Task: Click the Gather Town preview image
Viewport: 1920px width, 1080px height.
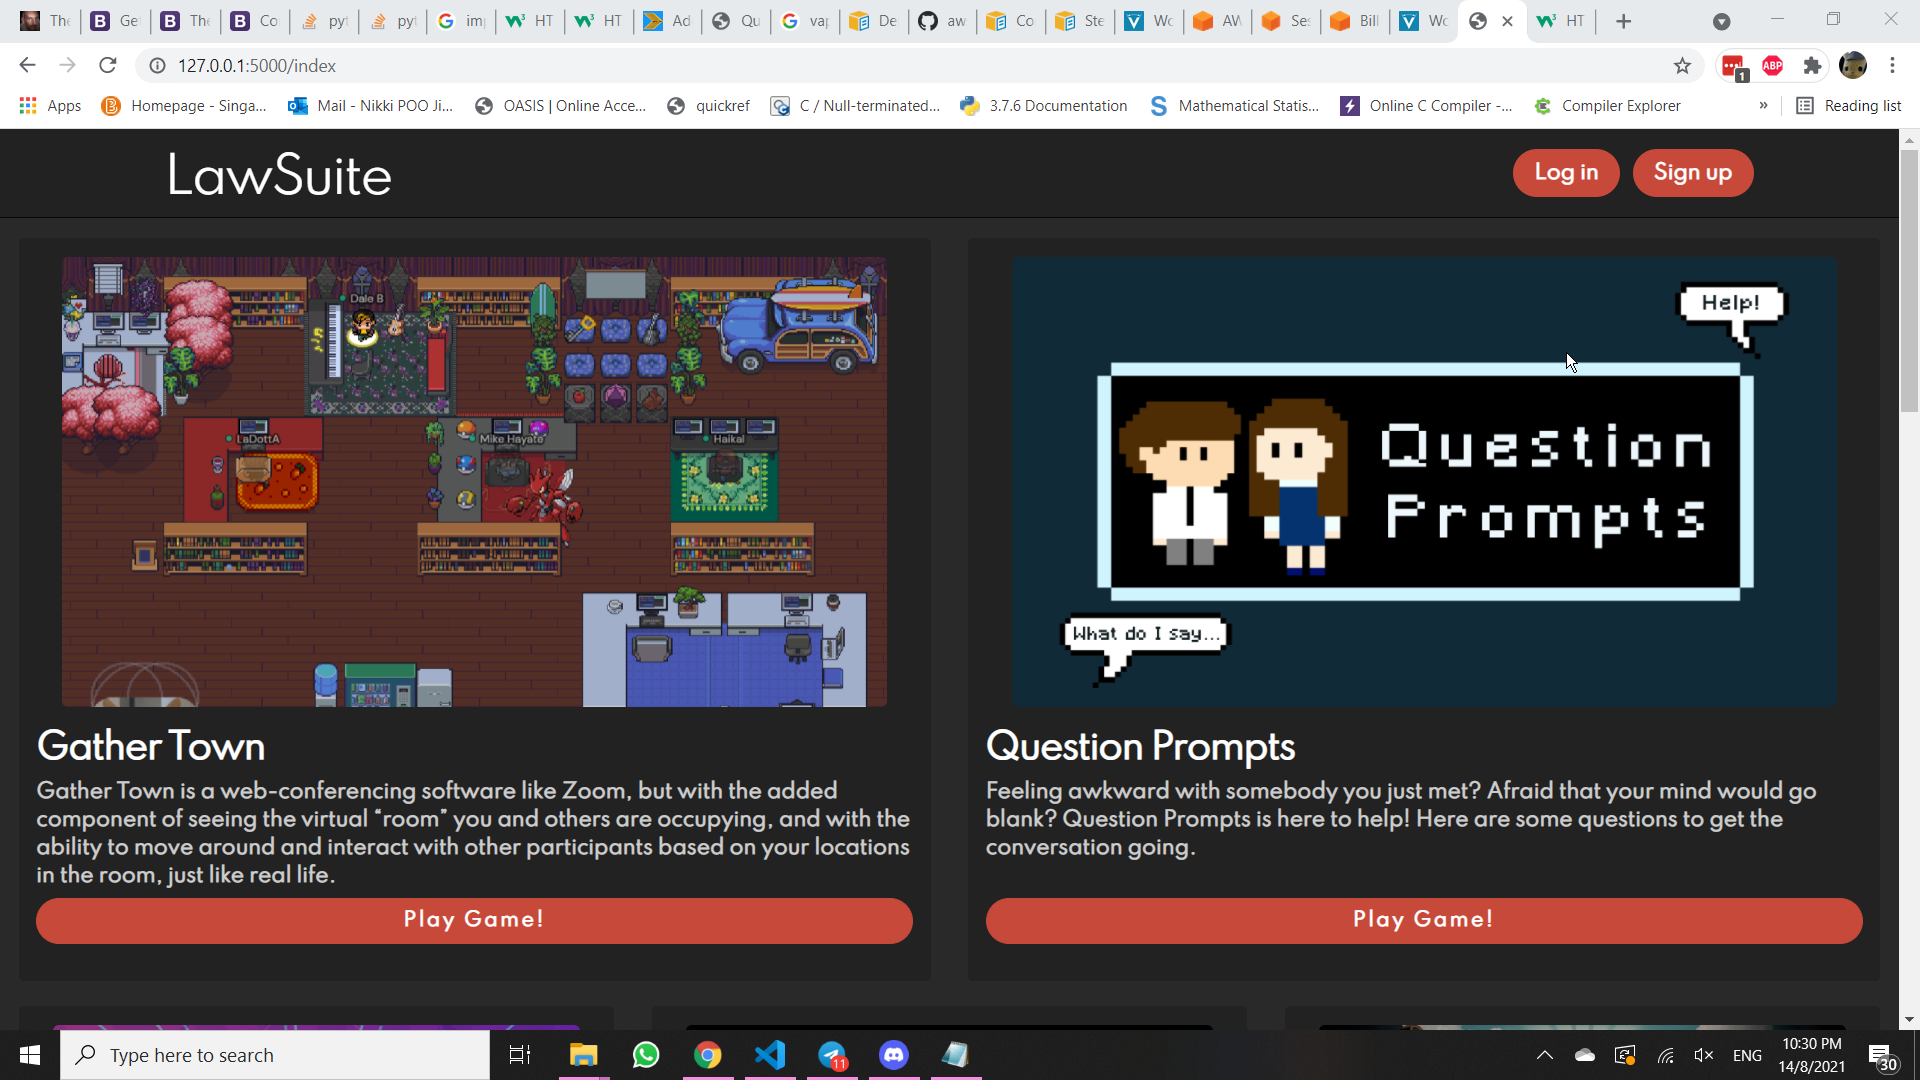Action: 474,482
